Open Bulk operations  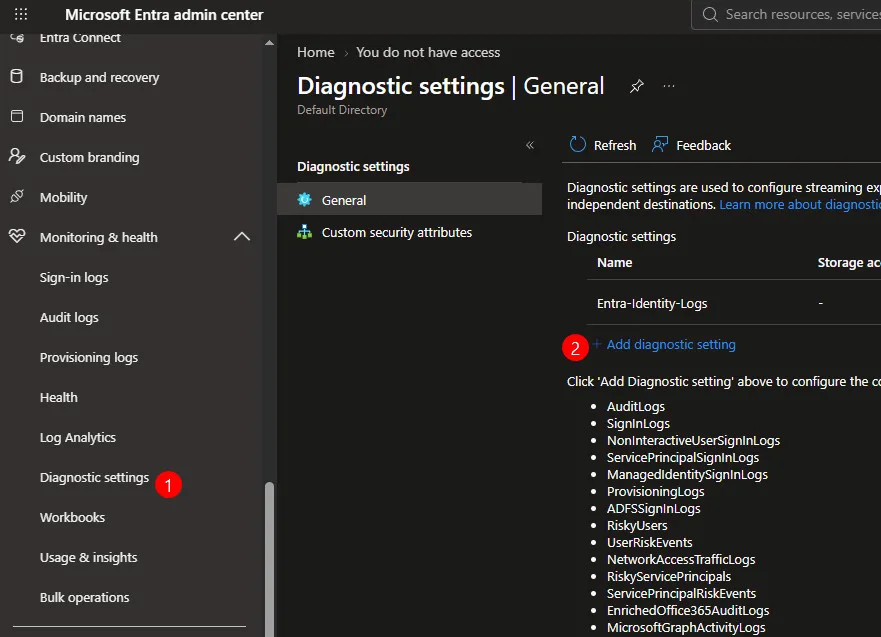pos(84,597)
